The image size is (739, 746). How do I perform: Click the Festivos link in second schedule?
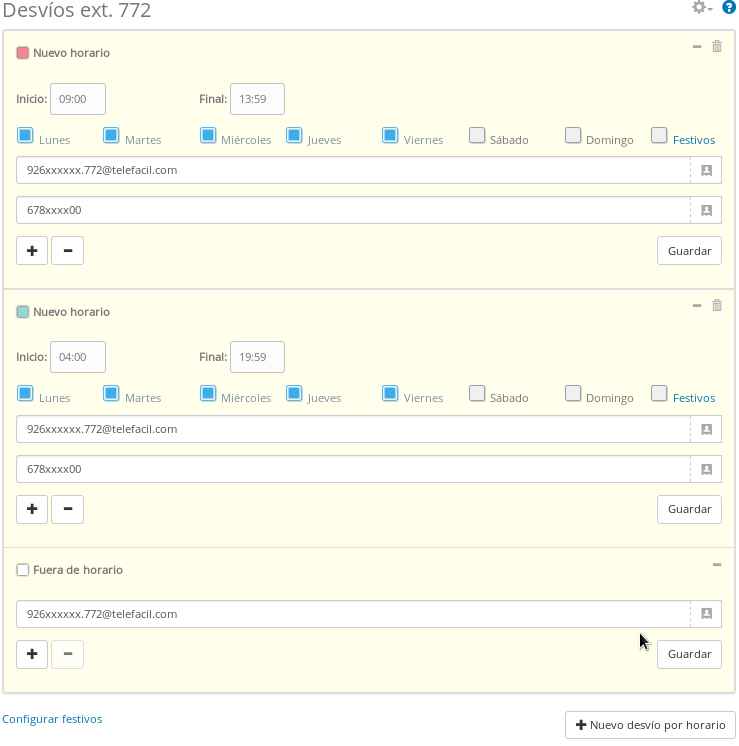pos(694,398)
